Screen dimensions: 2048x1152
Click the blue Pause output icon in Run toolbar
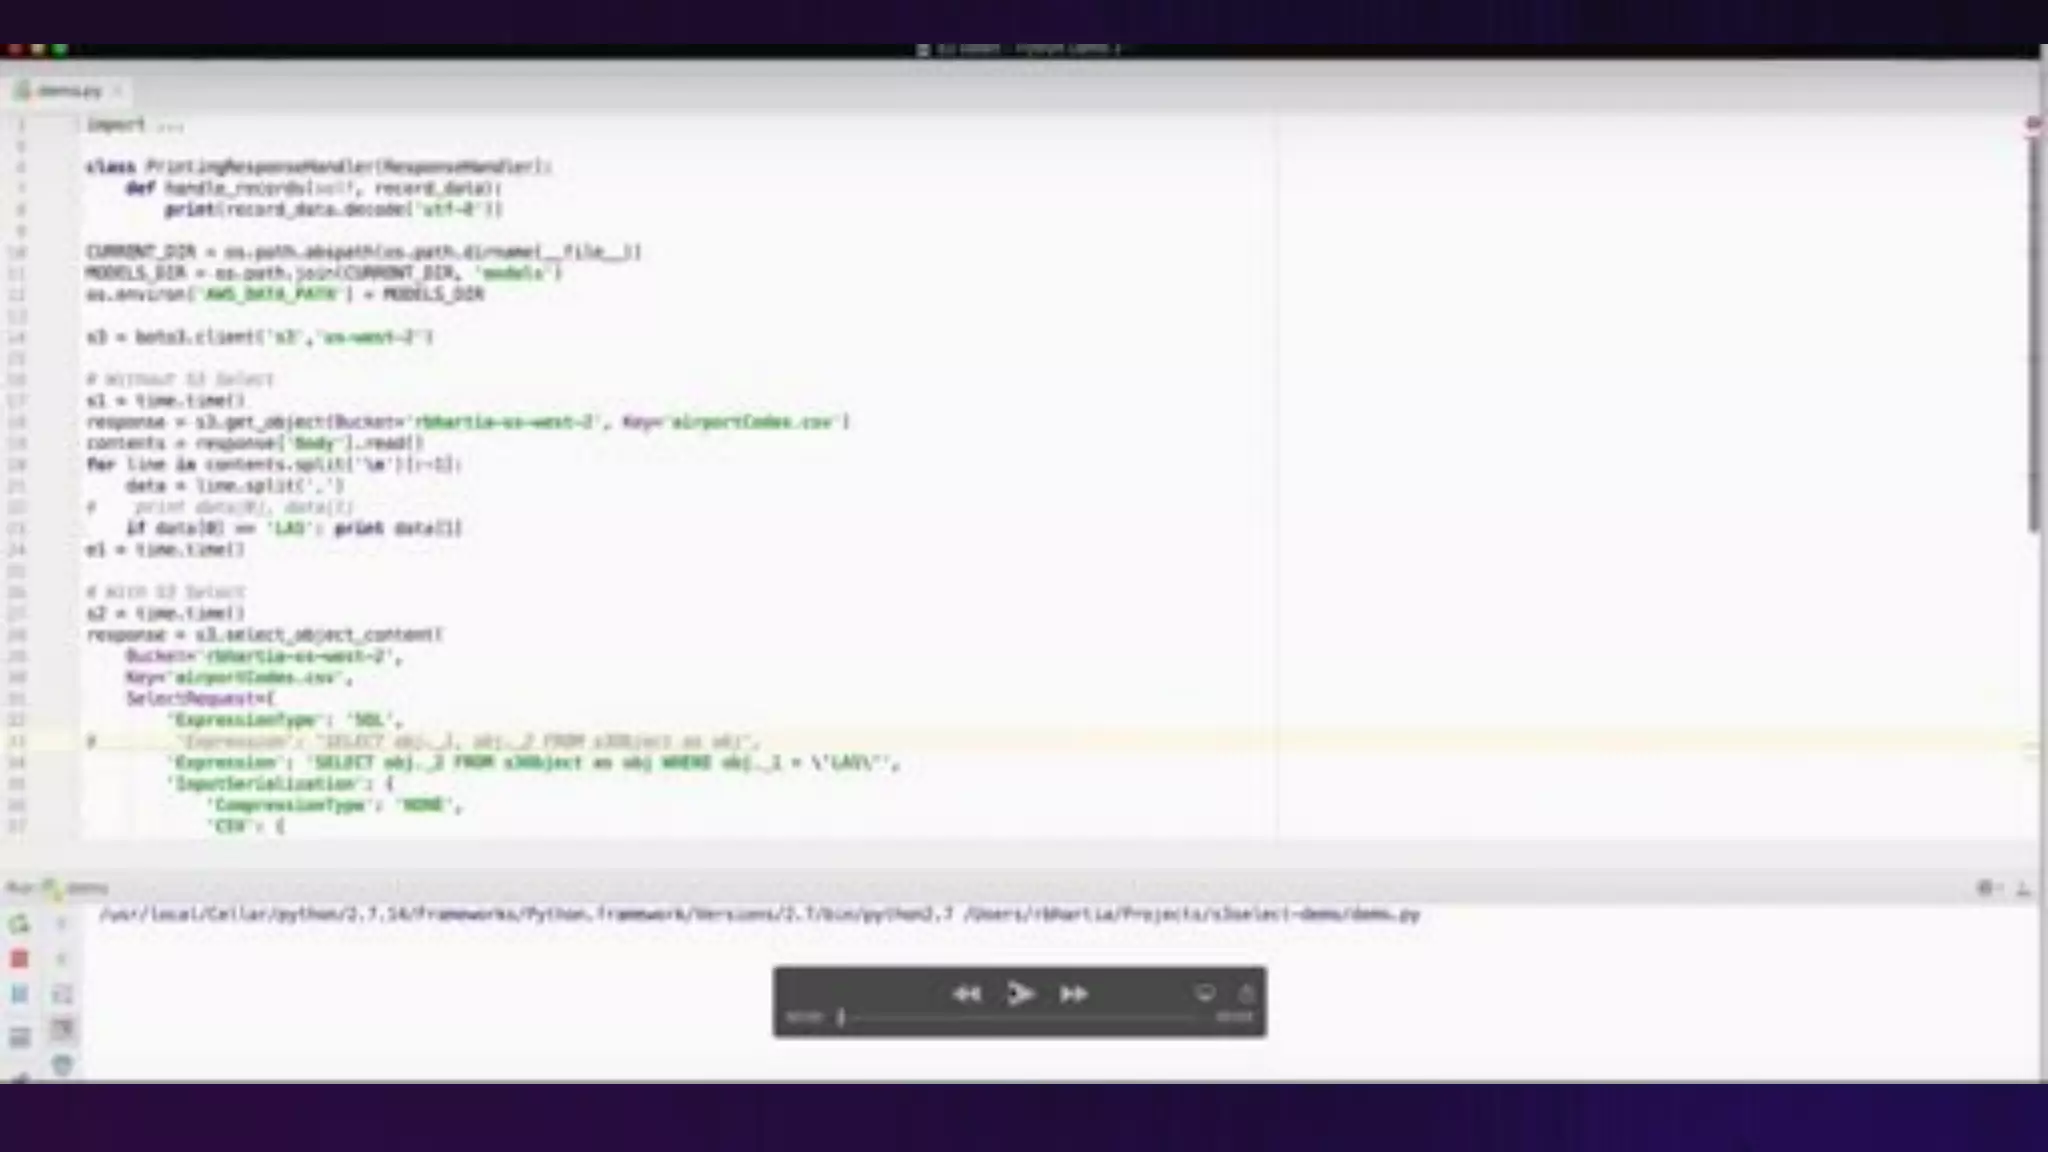pyautogui.click(x=19, y=994)
